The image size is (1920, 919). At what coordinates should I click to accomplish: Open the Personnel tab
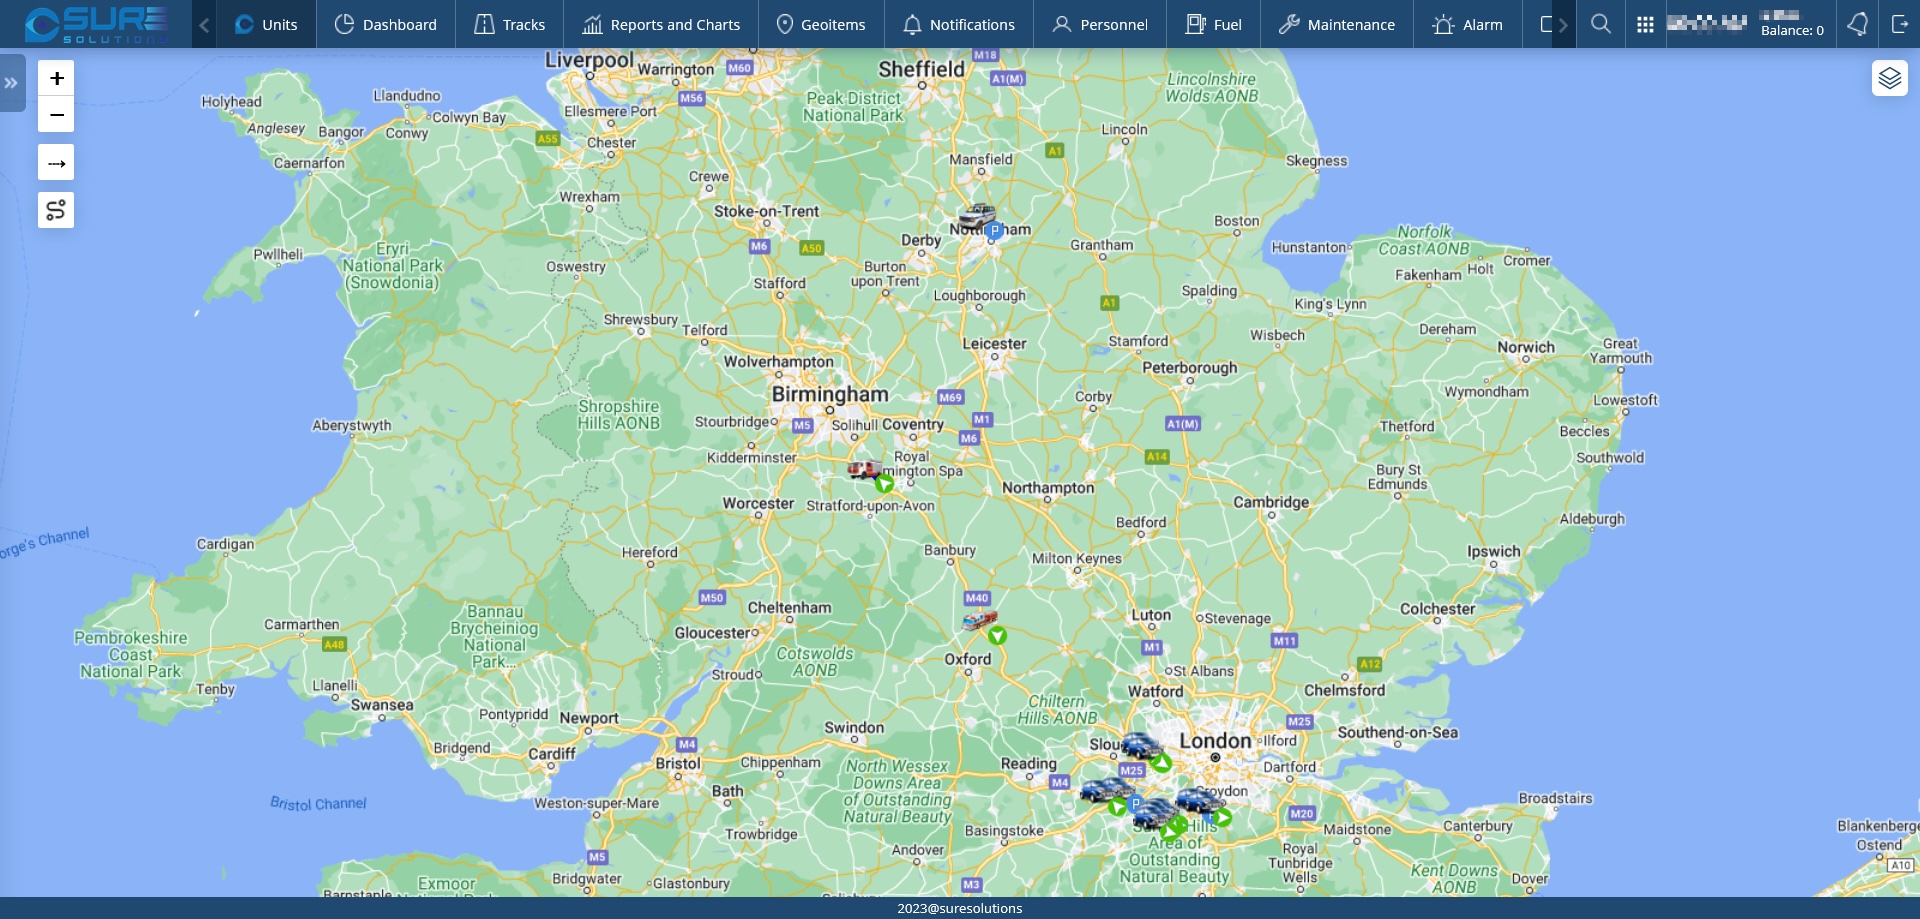(x=1100, y=24)
